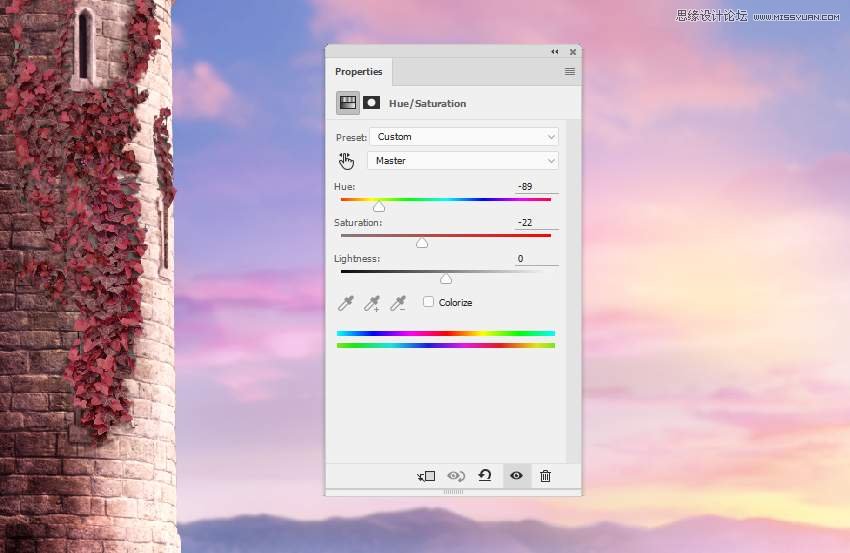Reset adjustment to defaults

(485, 475)
